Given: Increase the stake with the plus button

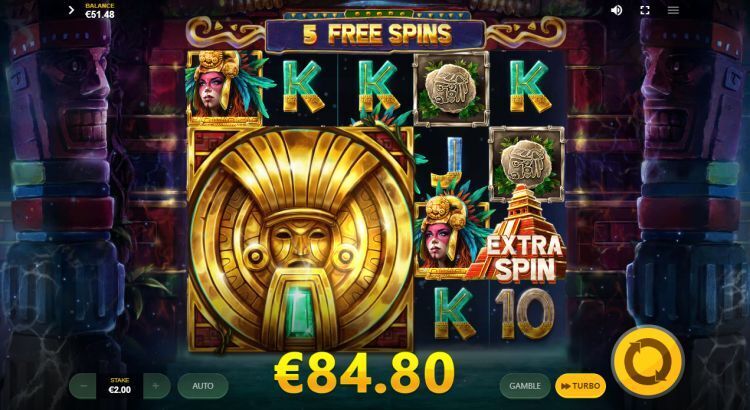Looking at the screenshot, I should pyautogui.click(x=156, y=386).
